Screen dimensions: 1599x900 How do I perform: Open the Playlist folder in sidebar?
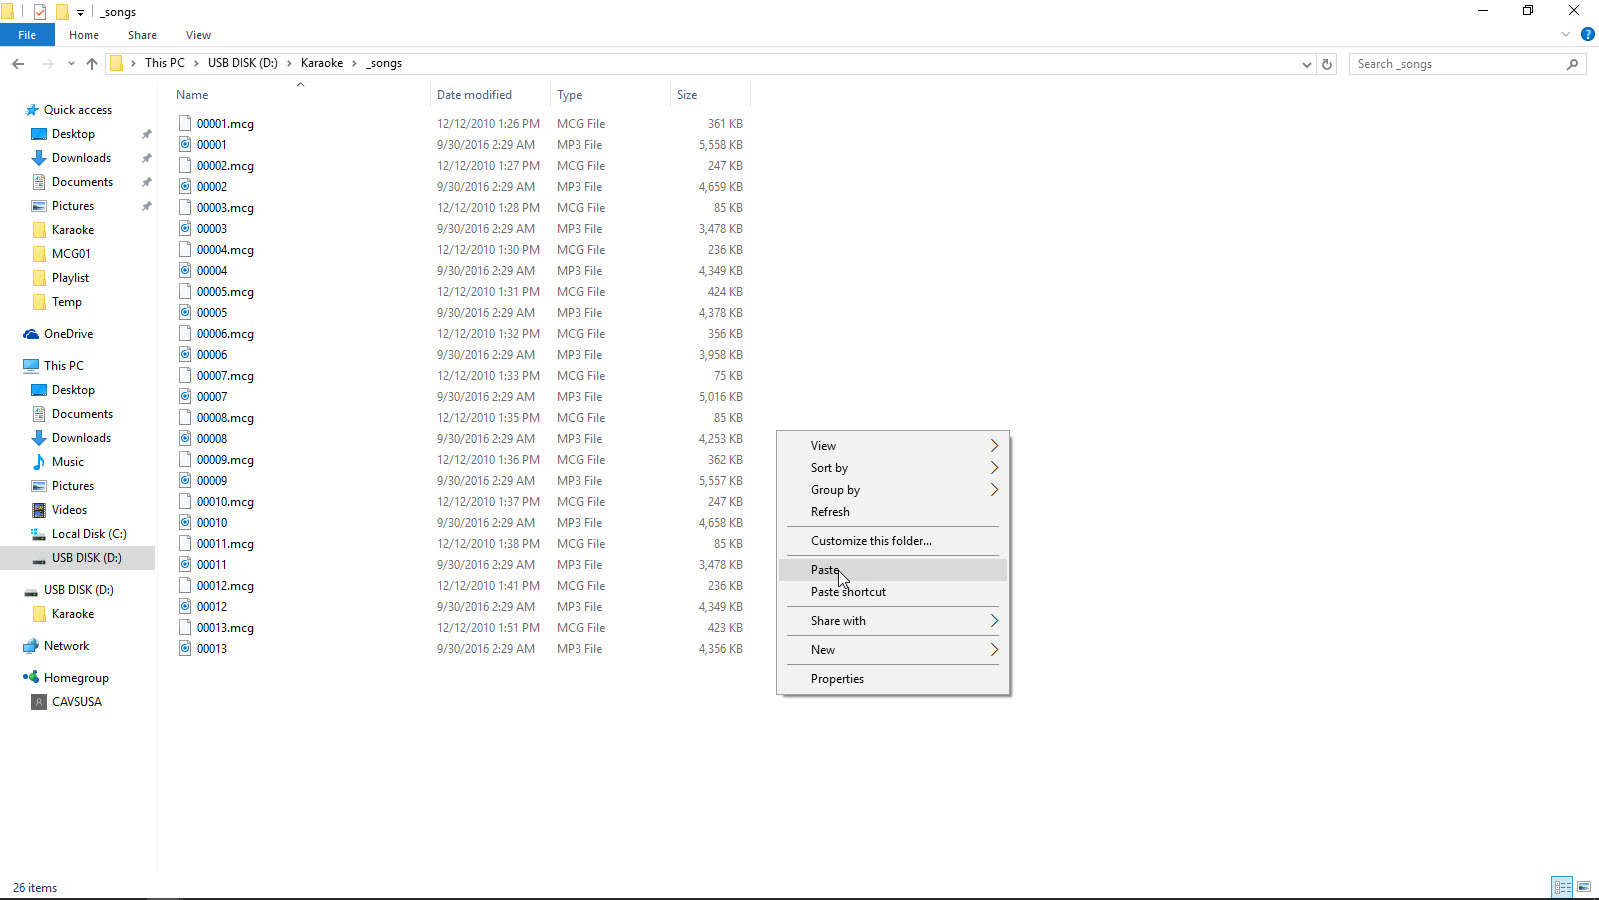coord(70,278)
